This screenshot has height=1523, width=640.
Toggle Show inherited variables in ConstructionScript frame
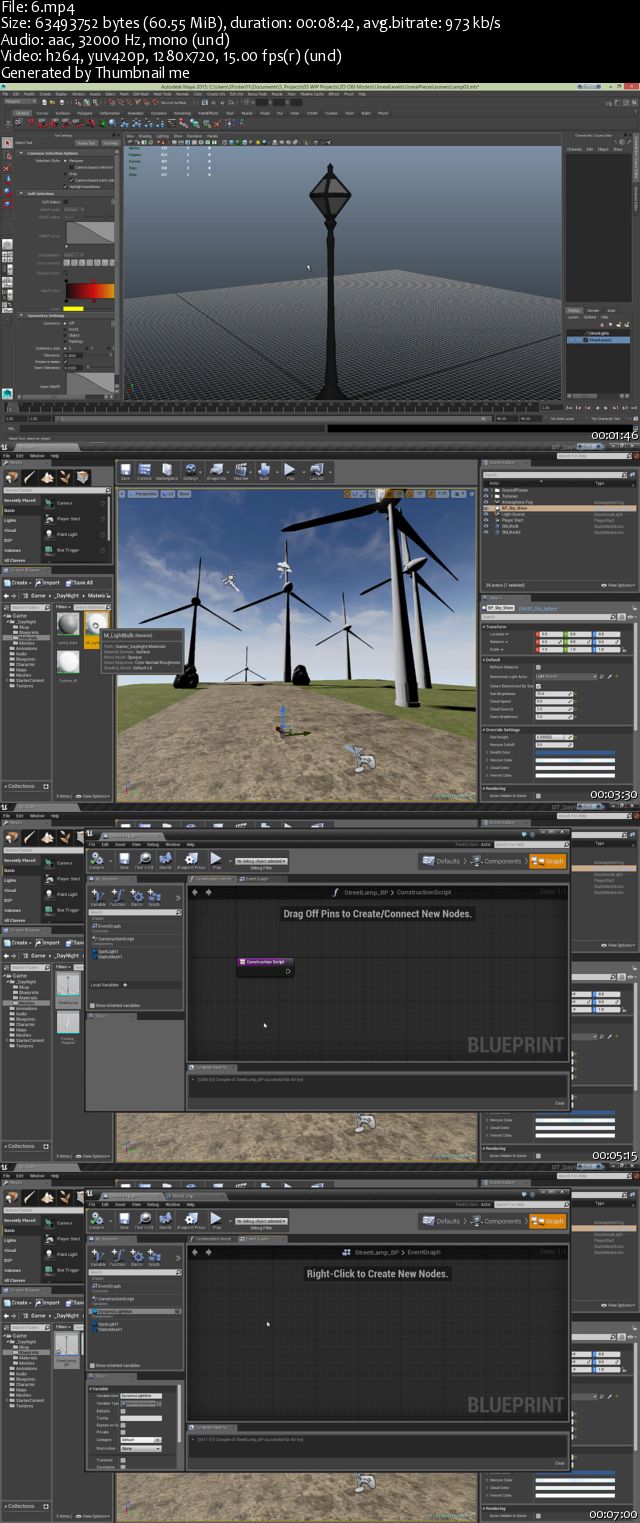tap(92, 1005)
